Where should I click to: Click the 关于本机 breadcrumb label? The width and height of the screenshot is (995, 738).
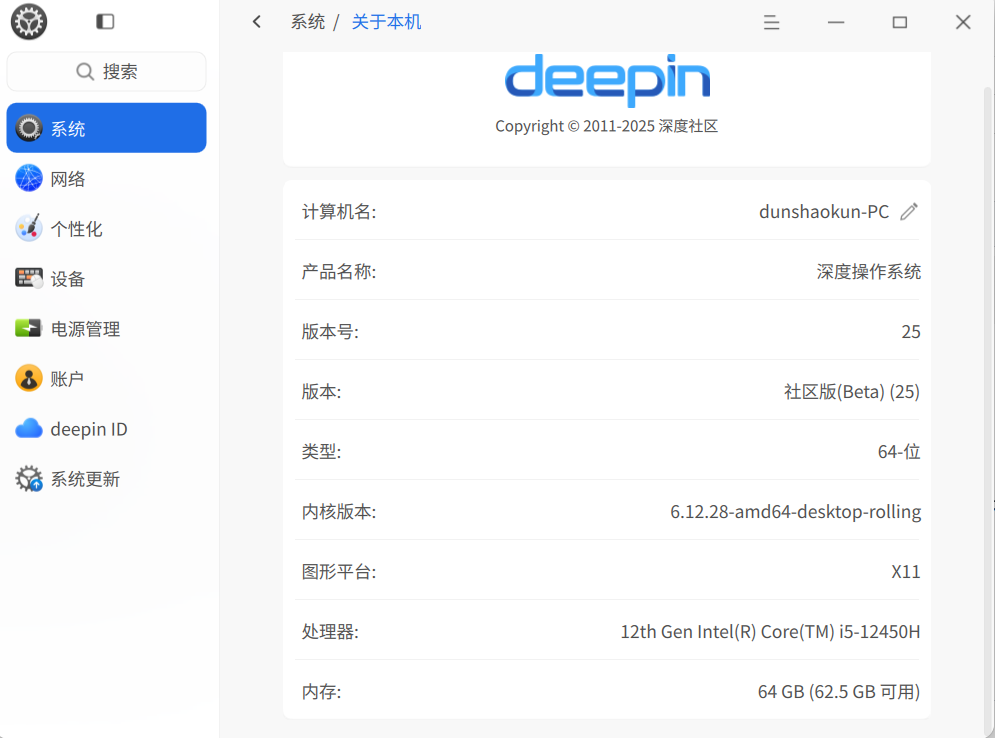pyautogui.click(x=386, y=22)
